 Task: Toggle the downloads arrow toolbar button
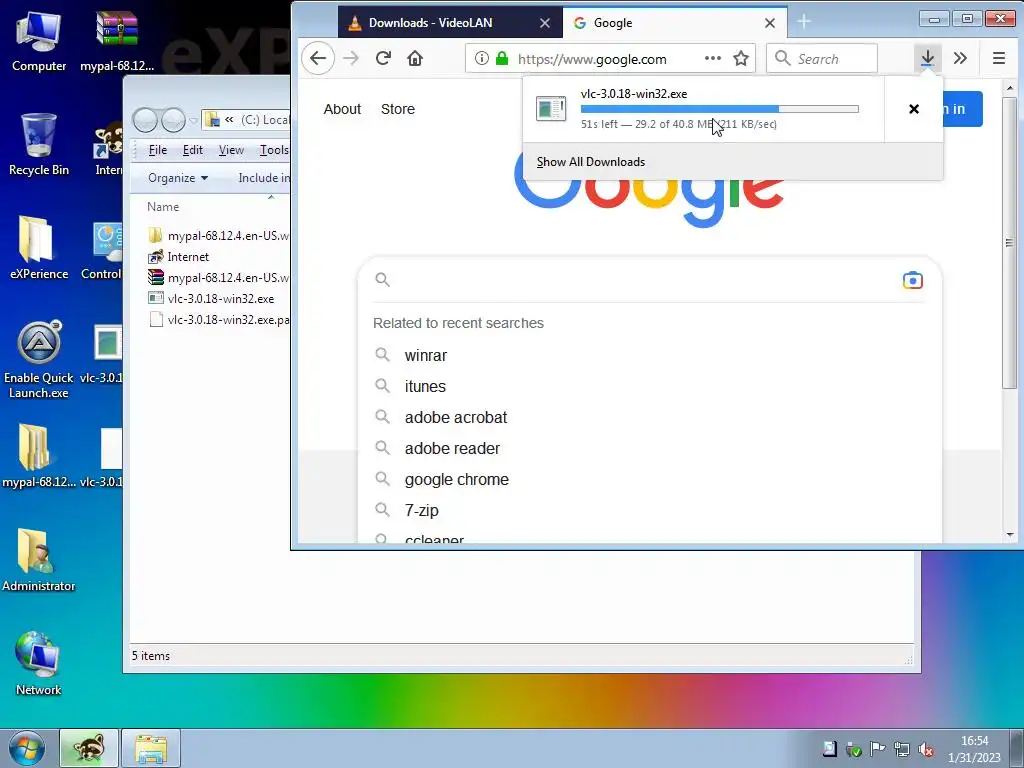927,58
